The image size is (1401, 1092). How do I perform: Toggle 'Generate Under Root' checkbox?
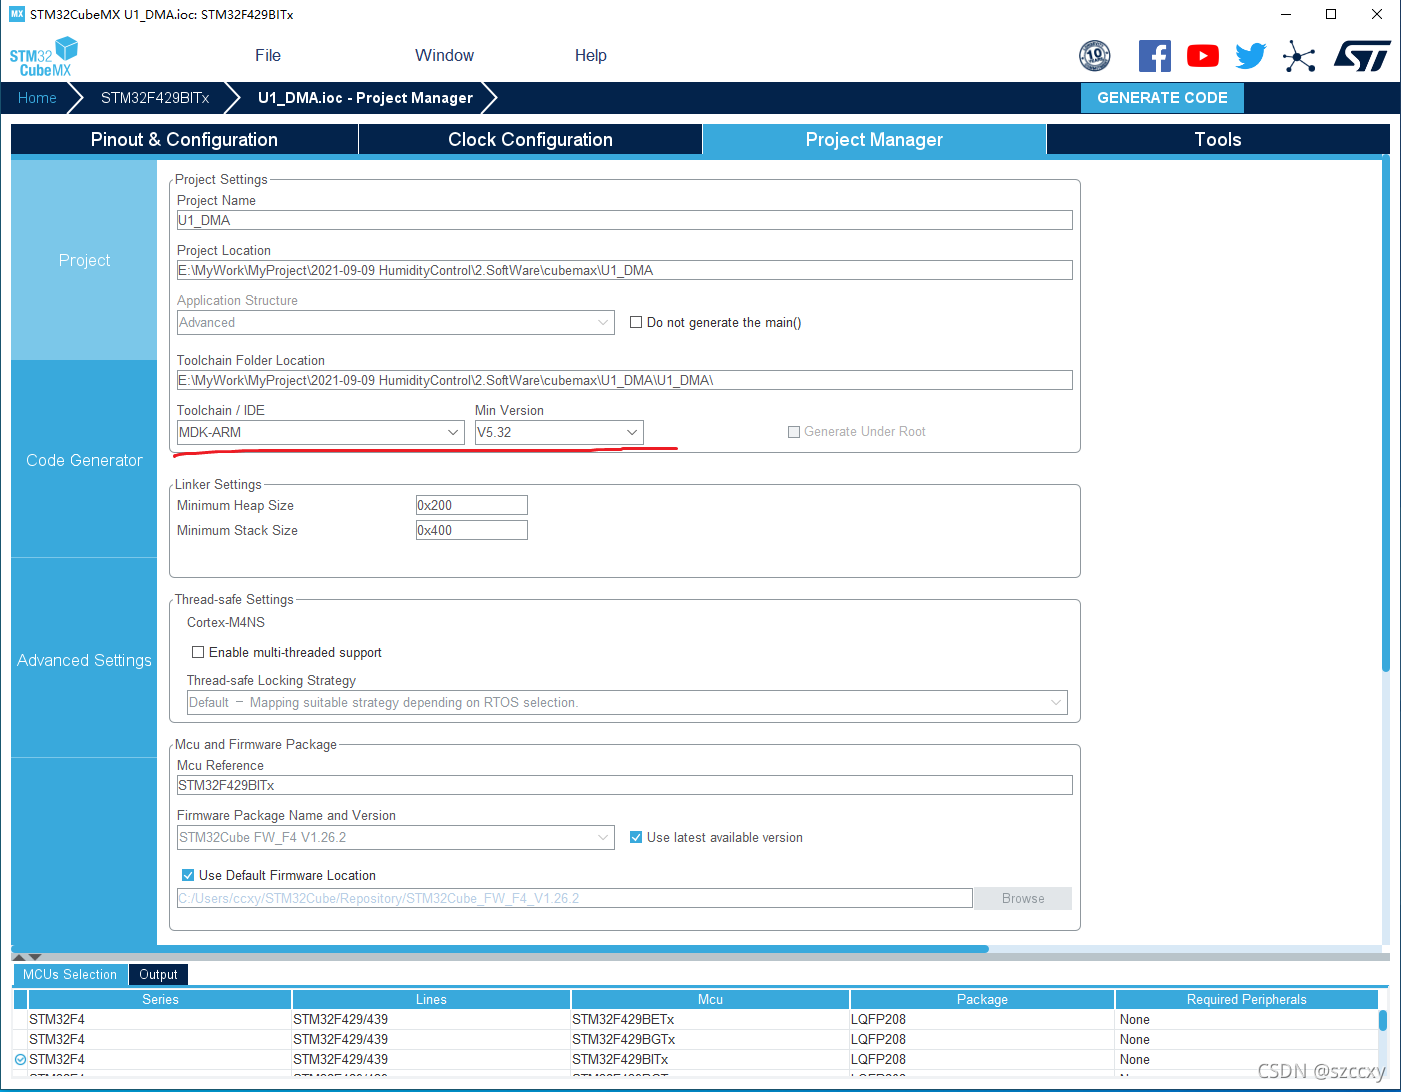[794, 432]
